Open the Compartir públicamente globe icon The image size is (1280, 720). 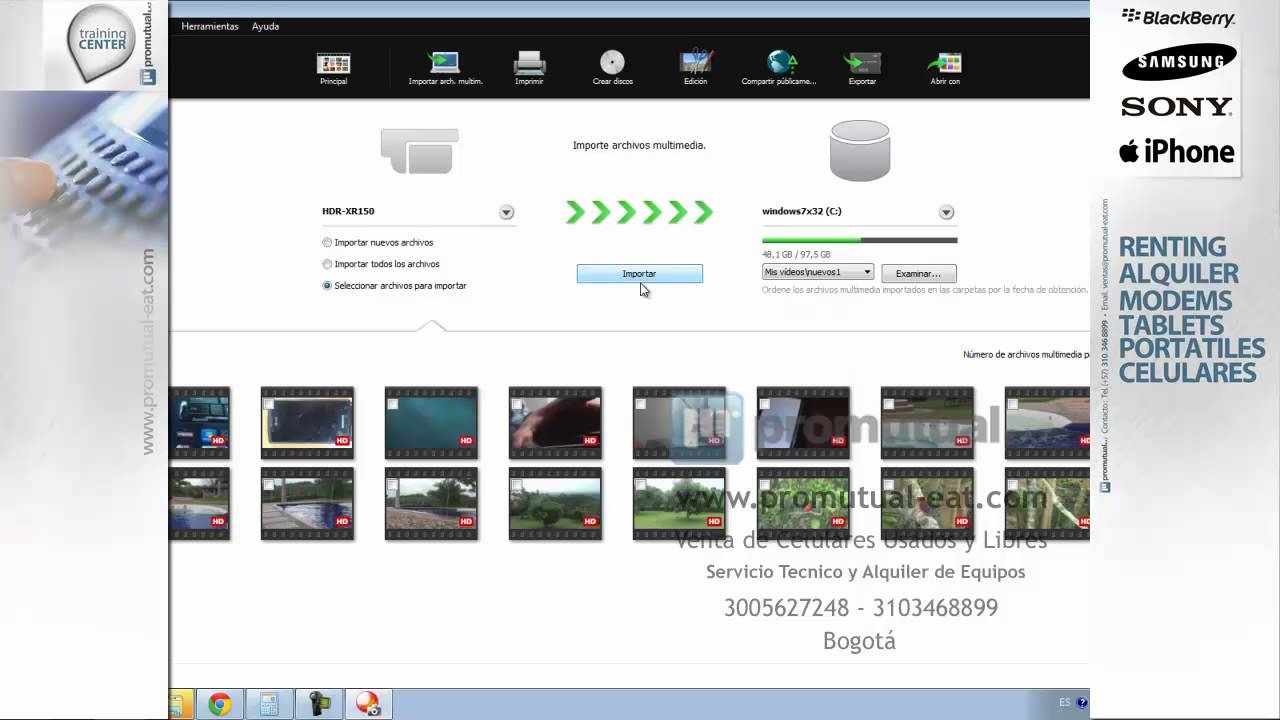[779, 68]
